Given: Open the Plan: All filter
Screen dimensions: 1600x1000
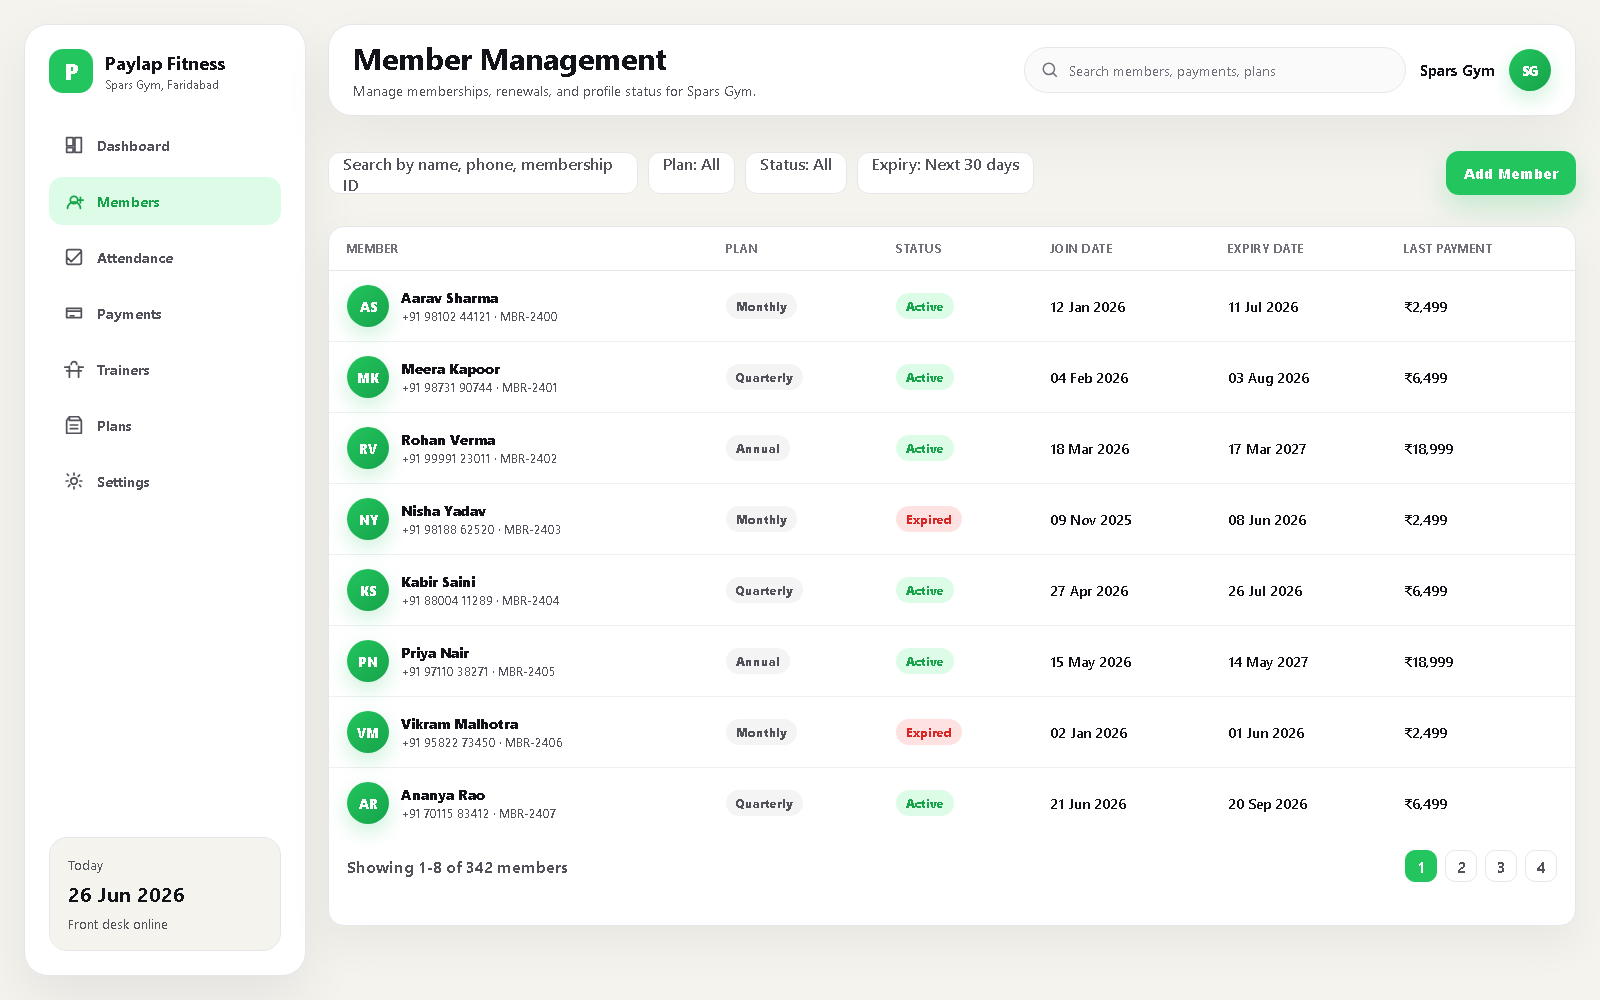Looking at the screenshot, I should [691, 173].
